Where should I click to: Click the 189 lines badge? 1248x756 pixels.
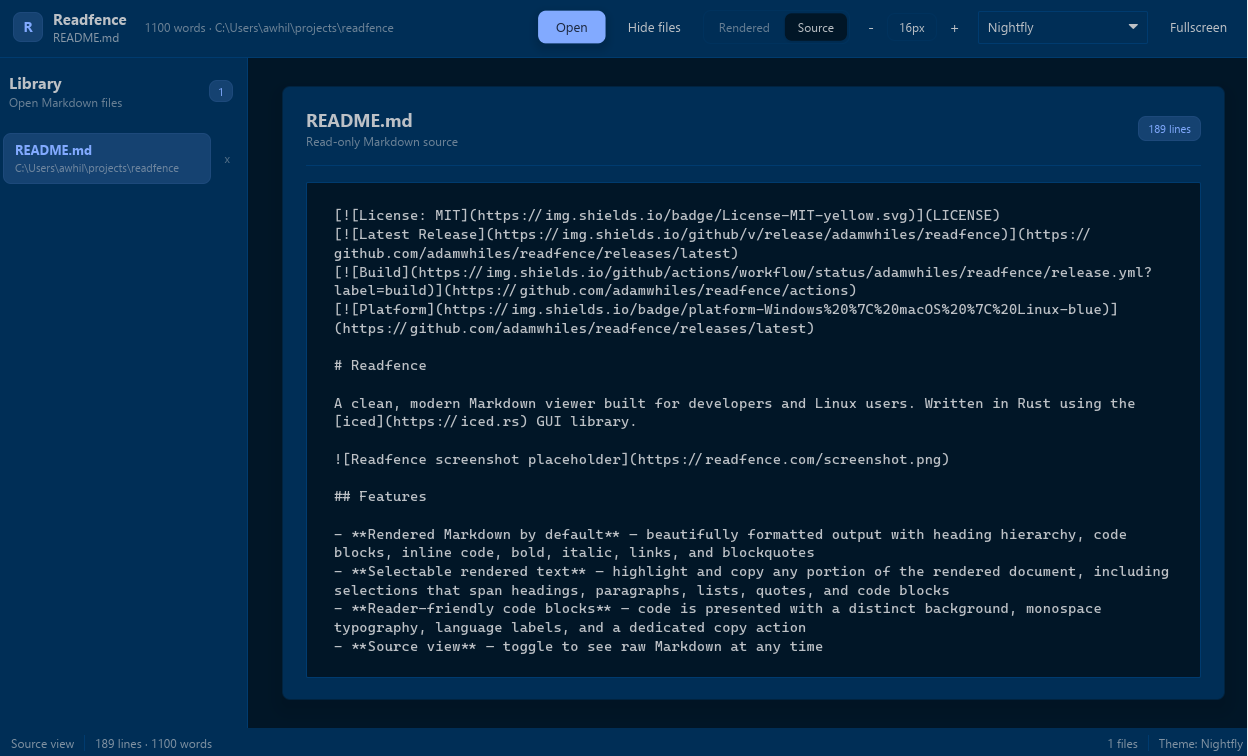[1169, 129]
